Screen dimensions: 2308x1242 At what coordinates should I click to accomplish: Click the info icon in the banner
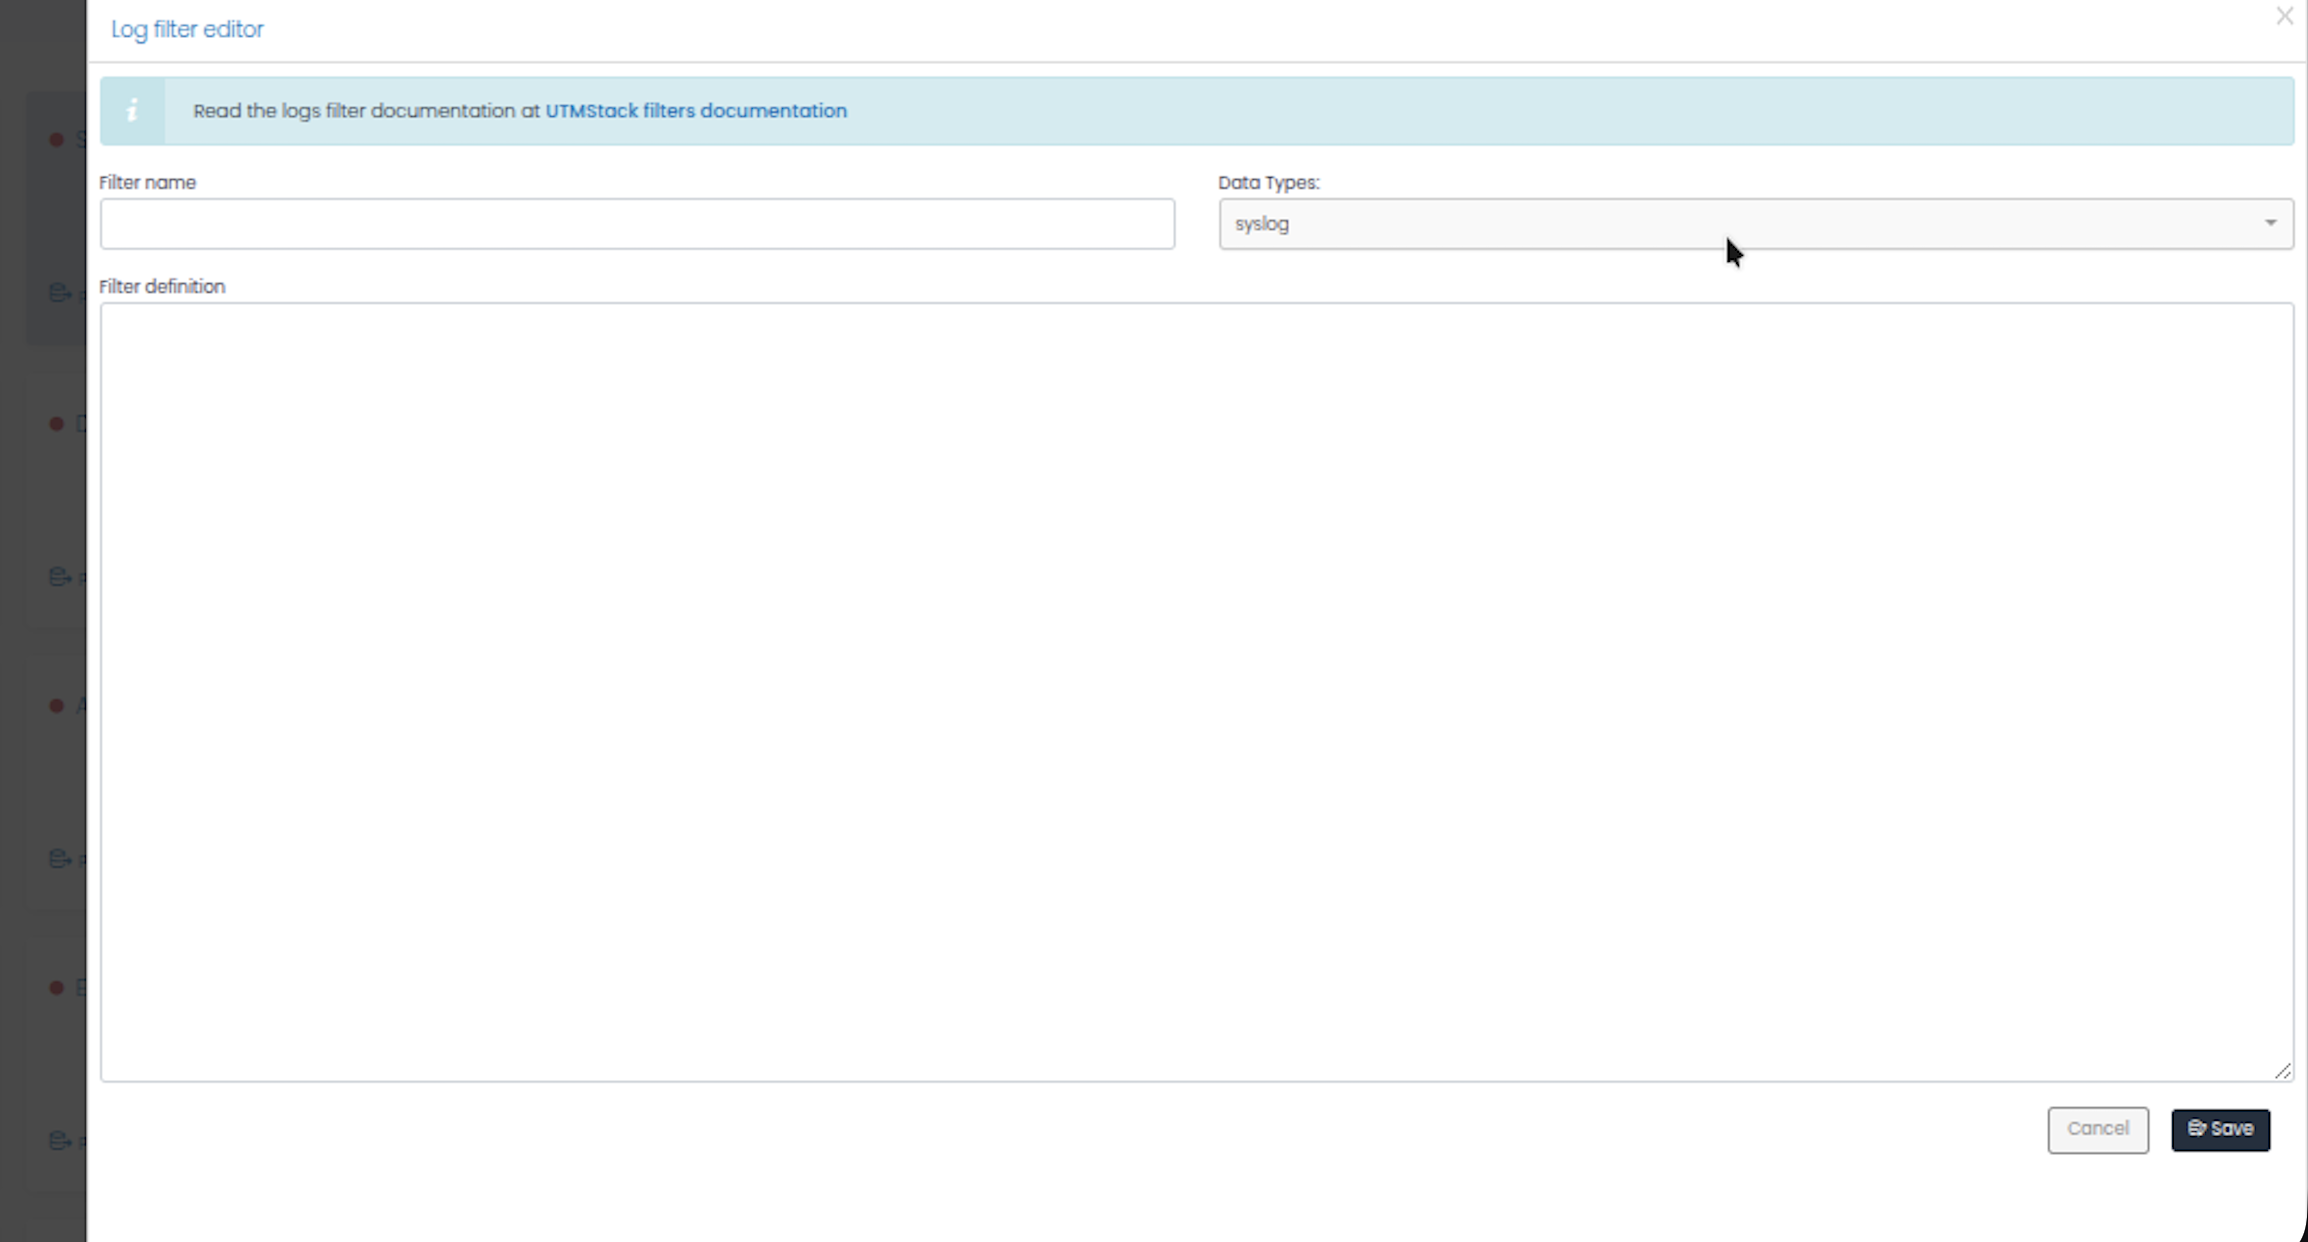pos(132,111)
